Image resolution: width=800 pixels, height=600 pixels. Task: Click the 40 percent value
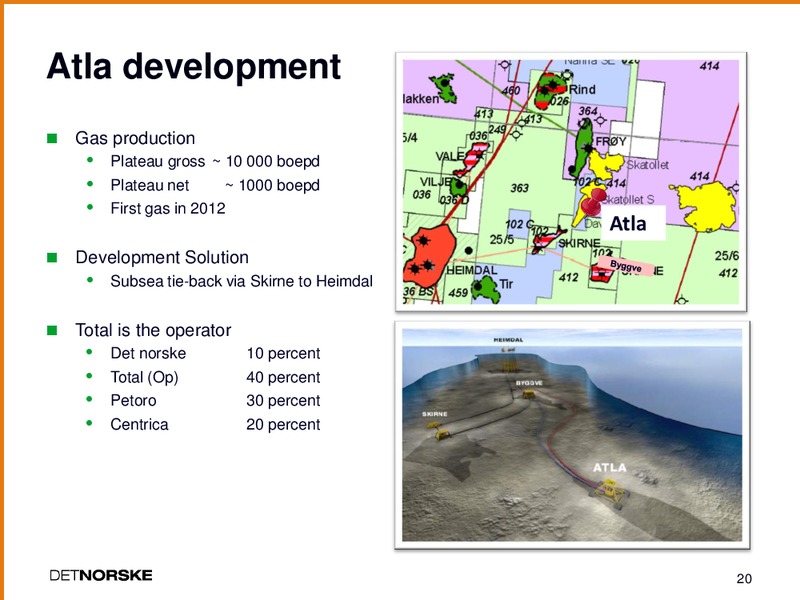pos(283,378)
